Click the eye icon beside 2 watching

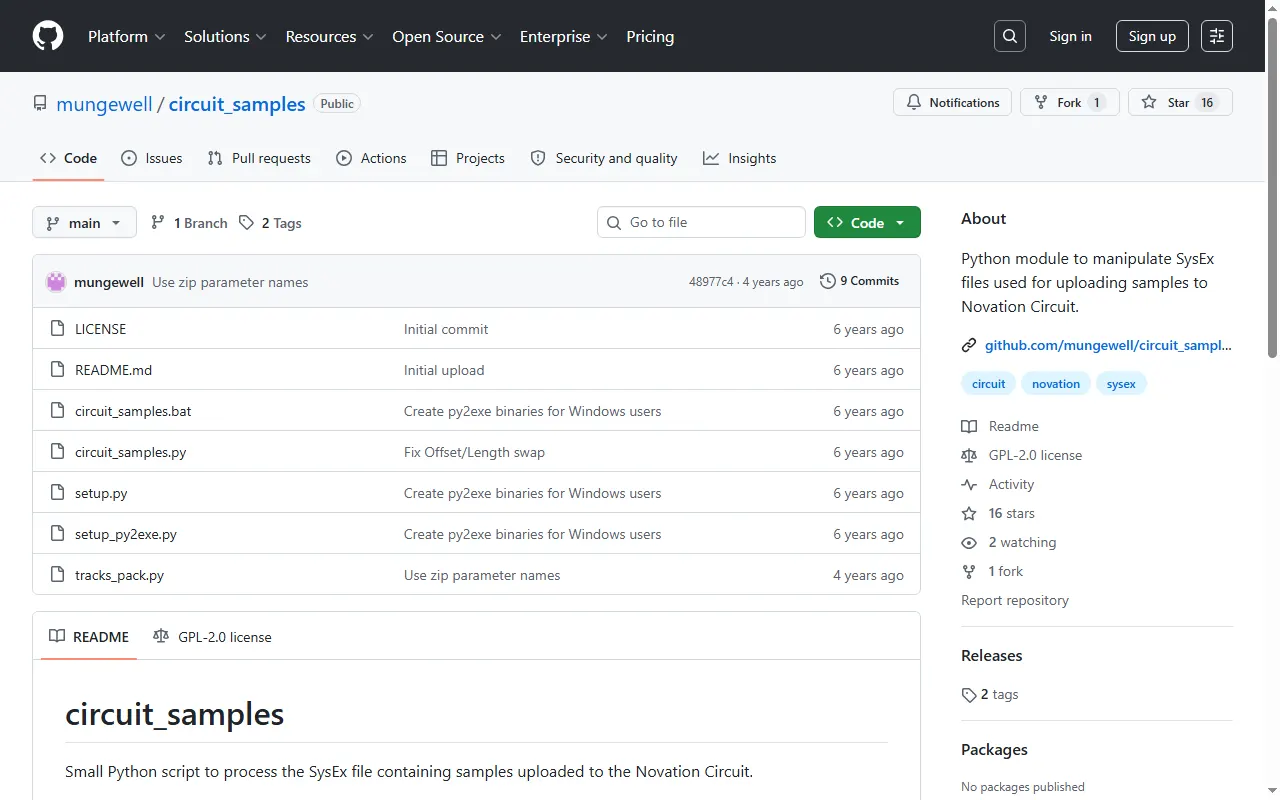pyautogui.click(x=969, y=542)
